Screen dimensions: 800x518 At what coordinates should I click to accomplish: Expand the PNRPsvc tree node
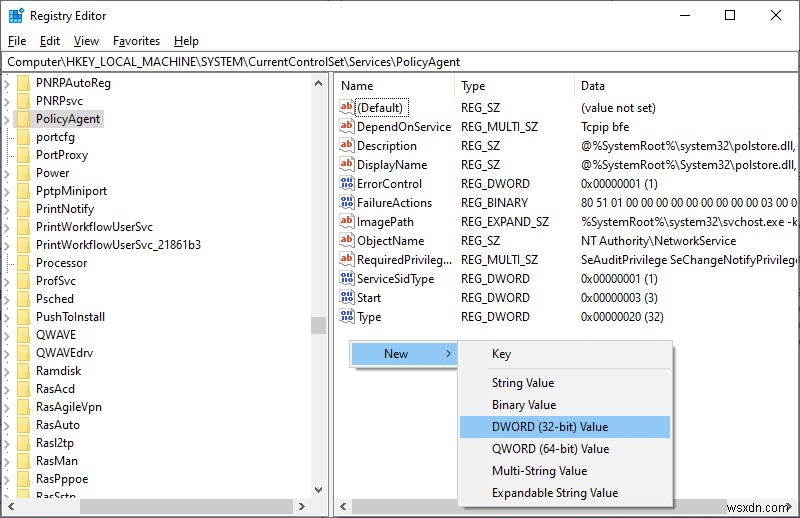[x=7, y=101]
